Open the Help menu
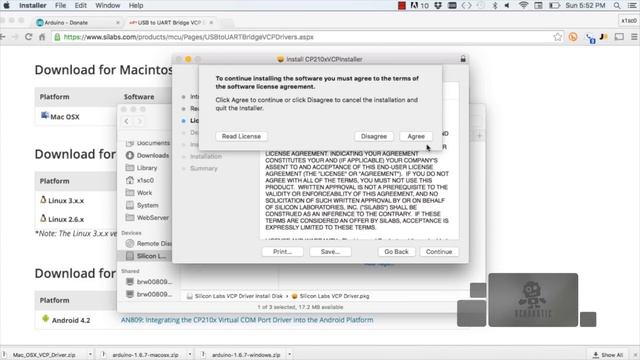640x360 pixels. tap(136, 5)
